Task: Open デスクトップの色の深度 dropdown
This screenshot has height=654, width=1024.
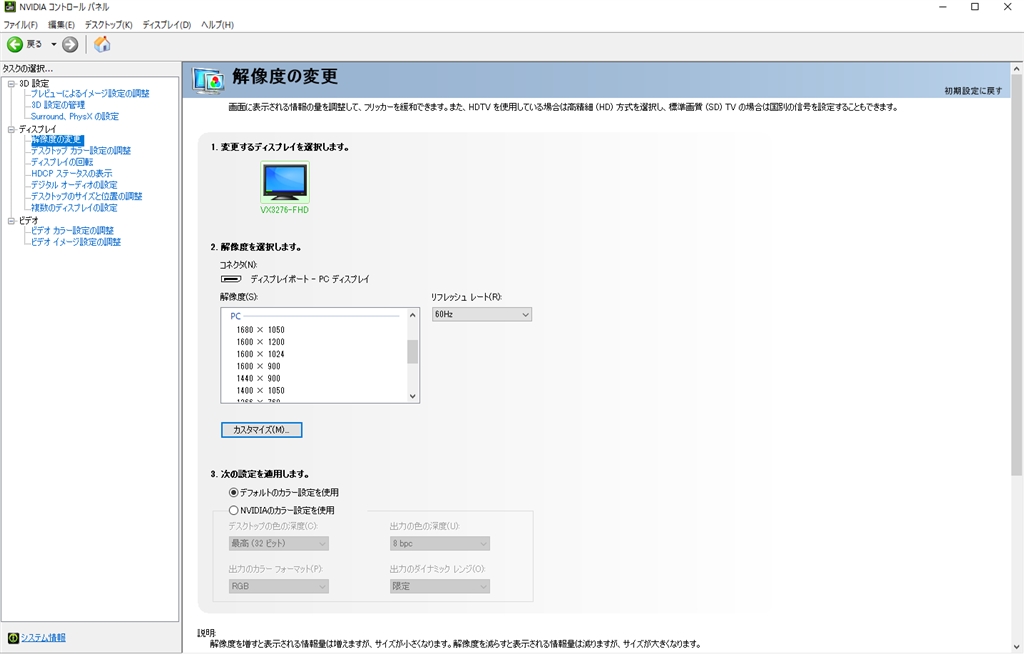Action: pyautogui.click(x=279, y=544)
